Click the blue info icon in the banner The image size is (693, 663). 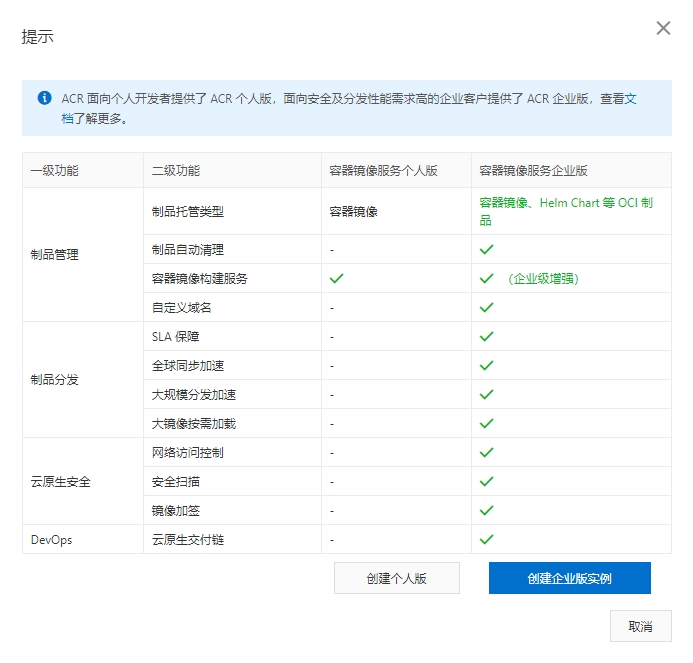[x=44, y=98]
